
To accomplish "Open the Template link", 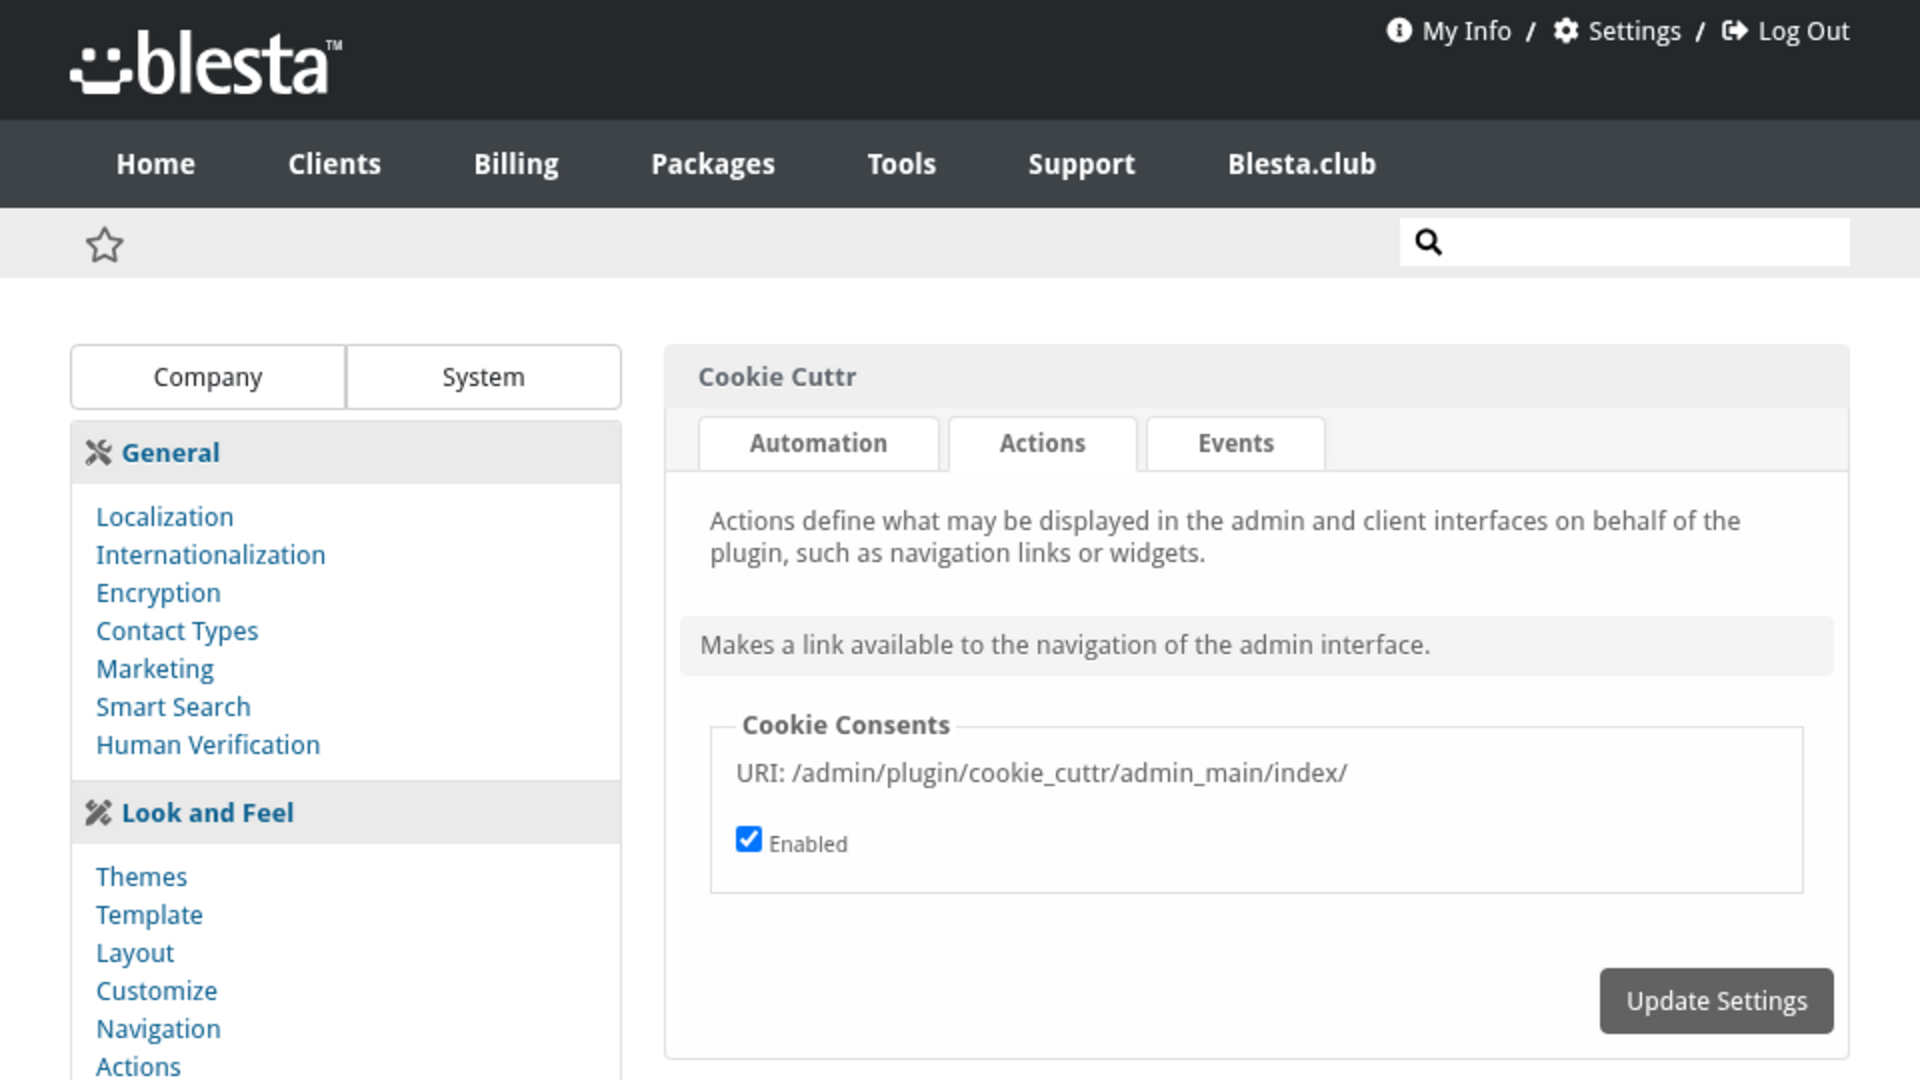I will [x=149, y=915].
